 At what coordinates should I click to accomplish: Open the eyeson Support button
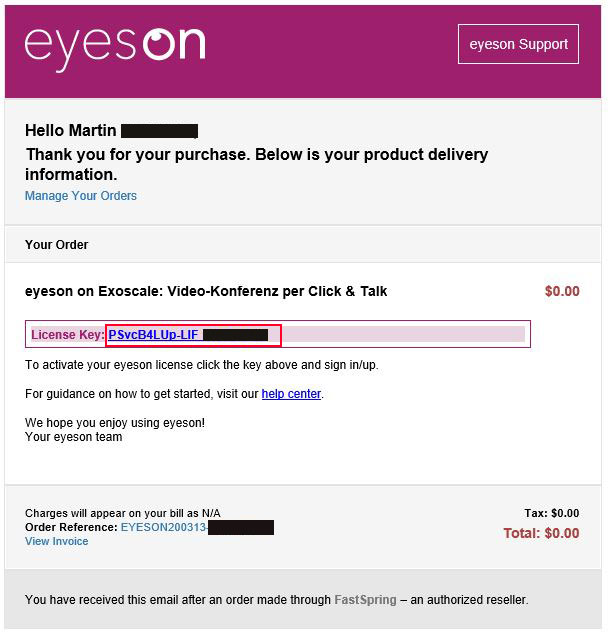coord(518,44)
